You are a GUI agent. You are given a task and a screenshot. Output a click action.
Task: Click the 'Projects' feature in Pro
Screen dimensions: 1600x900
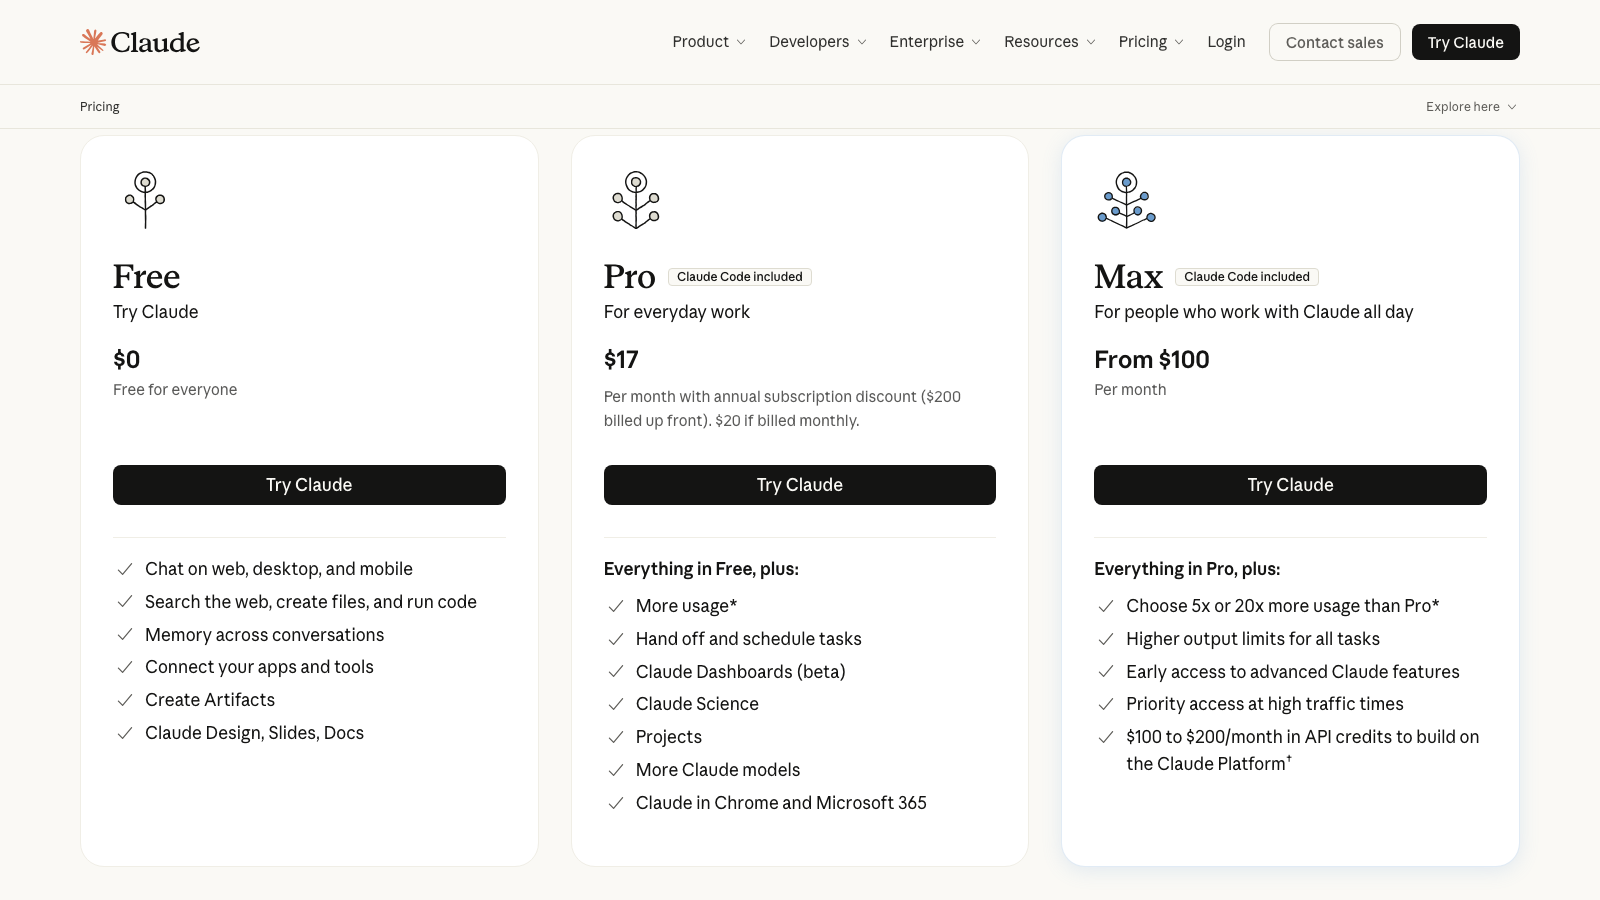pos(669,737)
